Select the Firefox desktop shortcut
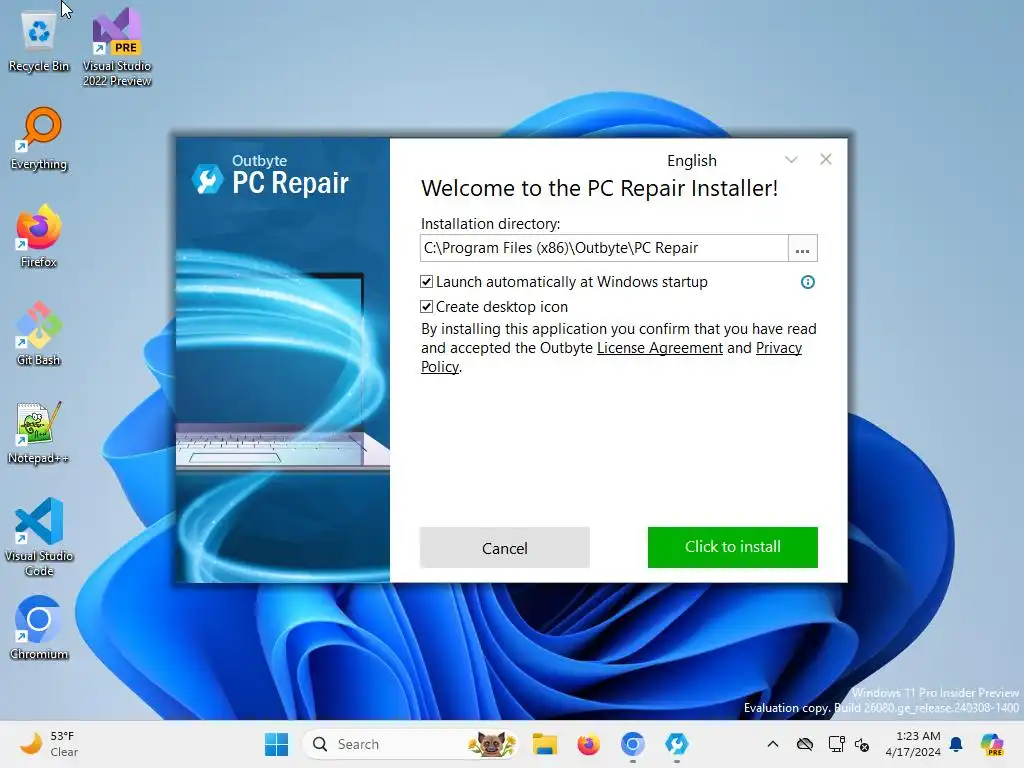Screen dimensions: 1024x768 [x=39, y=236]
